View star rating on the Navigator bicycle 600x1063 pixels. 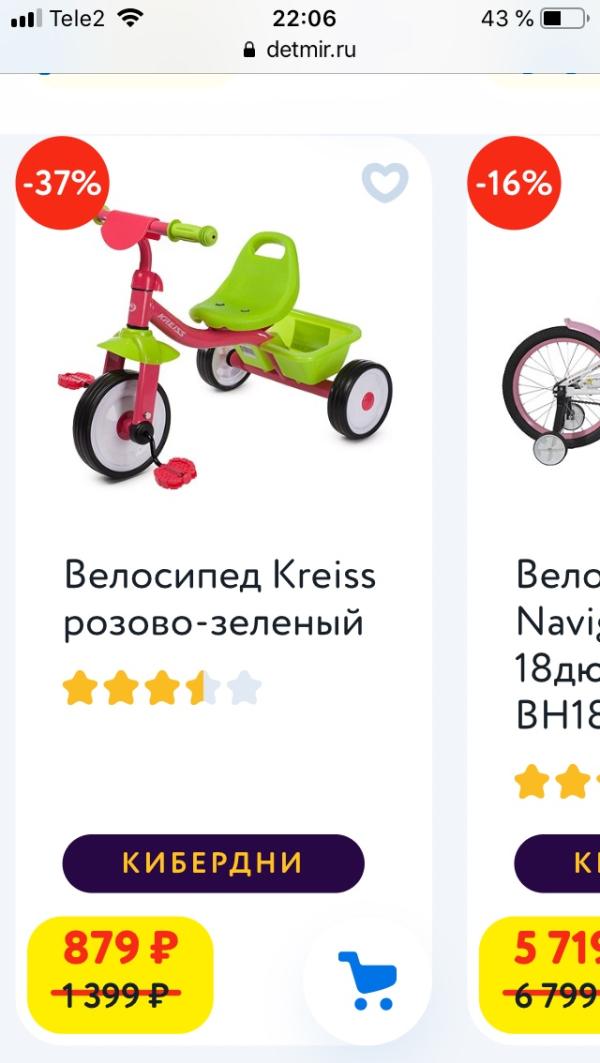(x=557, y=780)
